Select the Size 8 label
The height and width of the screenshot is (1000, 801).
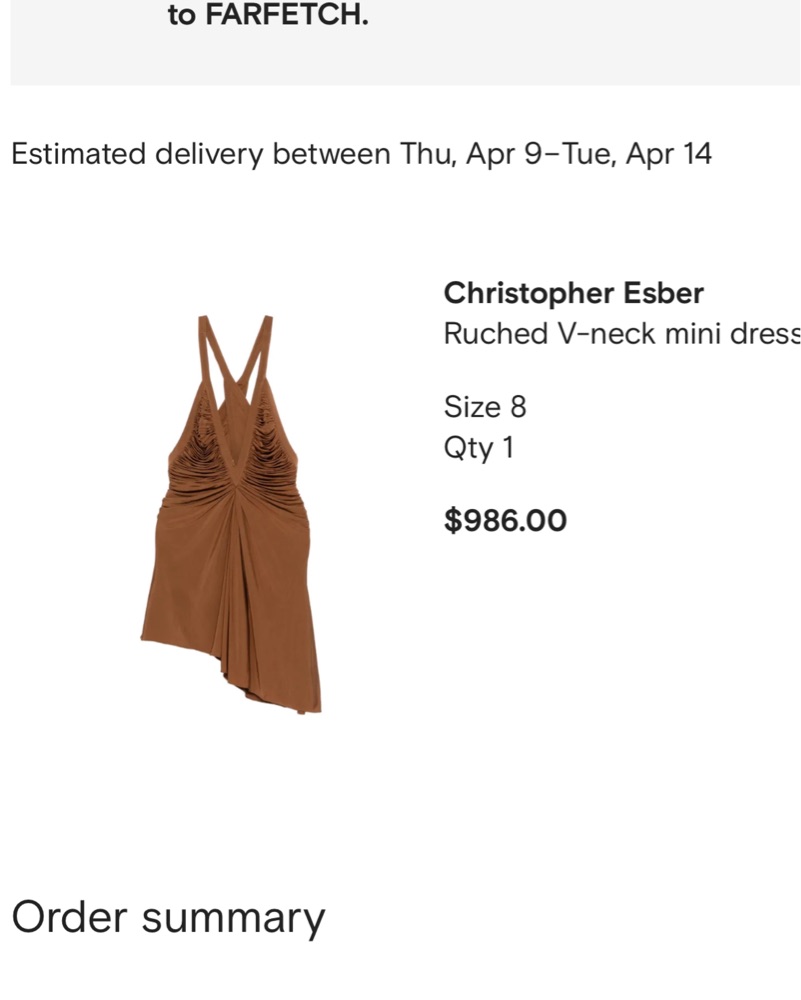coord(485,407)
